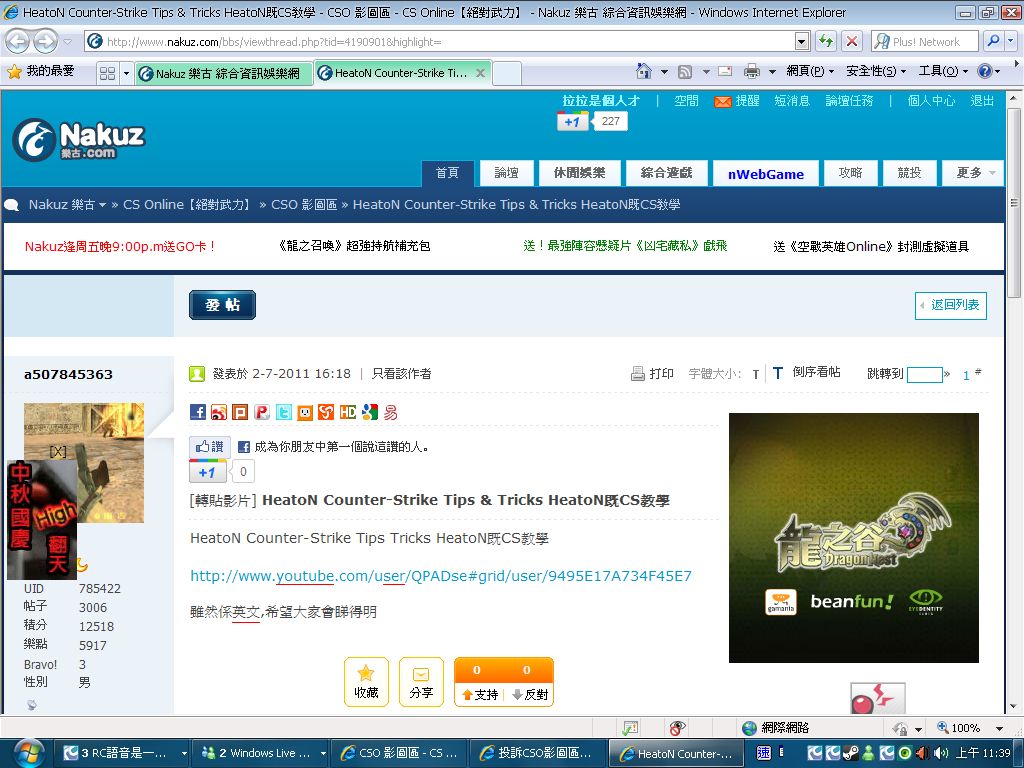1024x768 pixels.
Task: Open Favorites with the star icon
Action: (x=14, y=71)
